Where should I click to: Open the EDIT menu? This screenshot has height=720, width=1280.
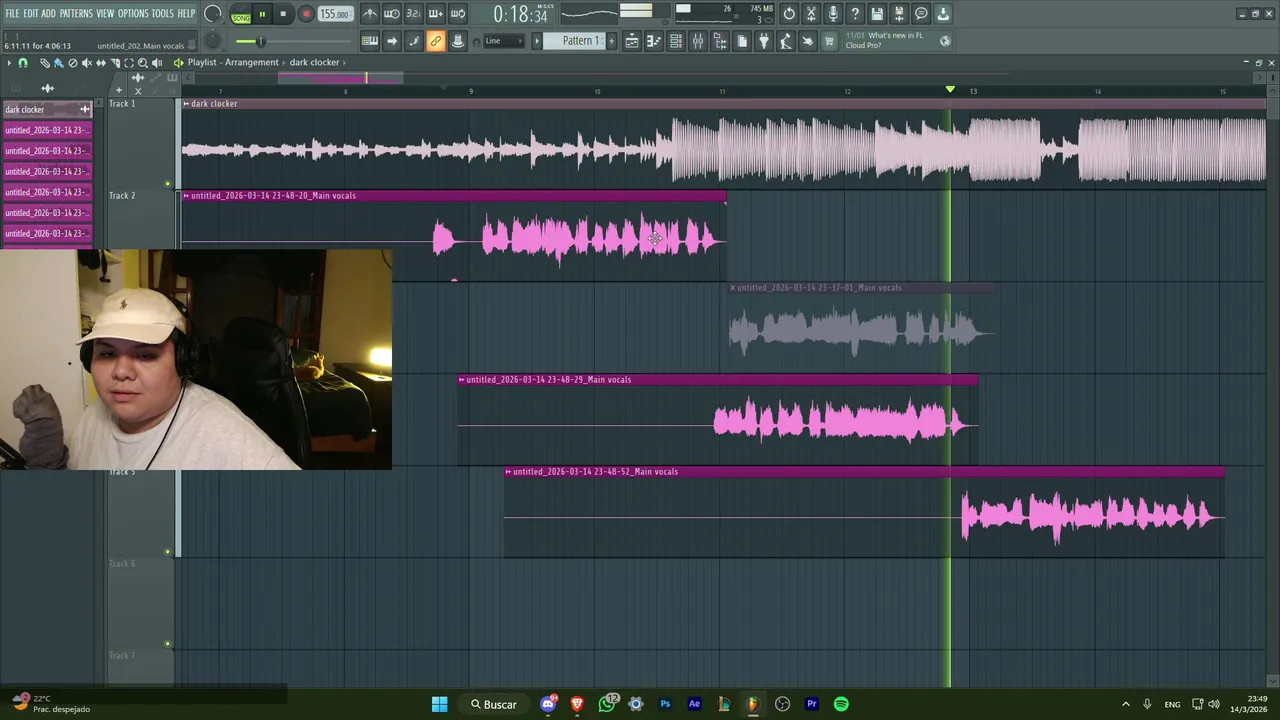31,13
